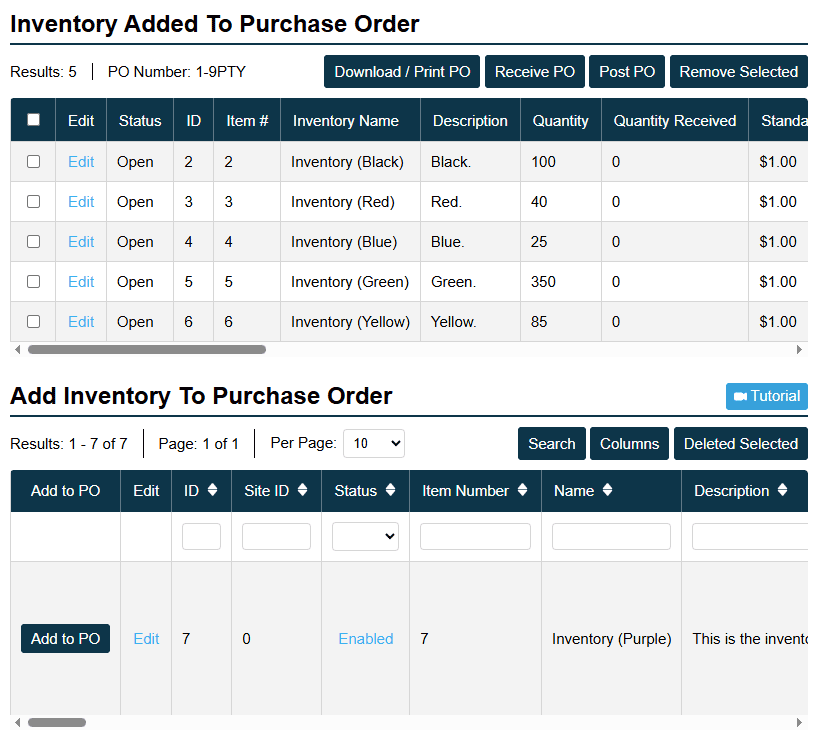Click the Item Number filter input
Image resolution: width=818 pixels, height=730 pixels.
[x=475, y=536]
